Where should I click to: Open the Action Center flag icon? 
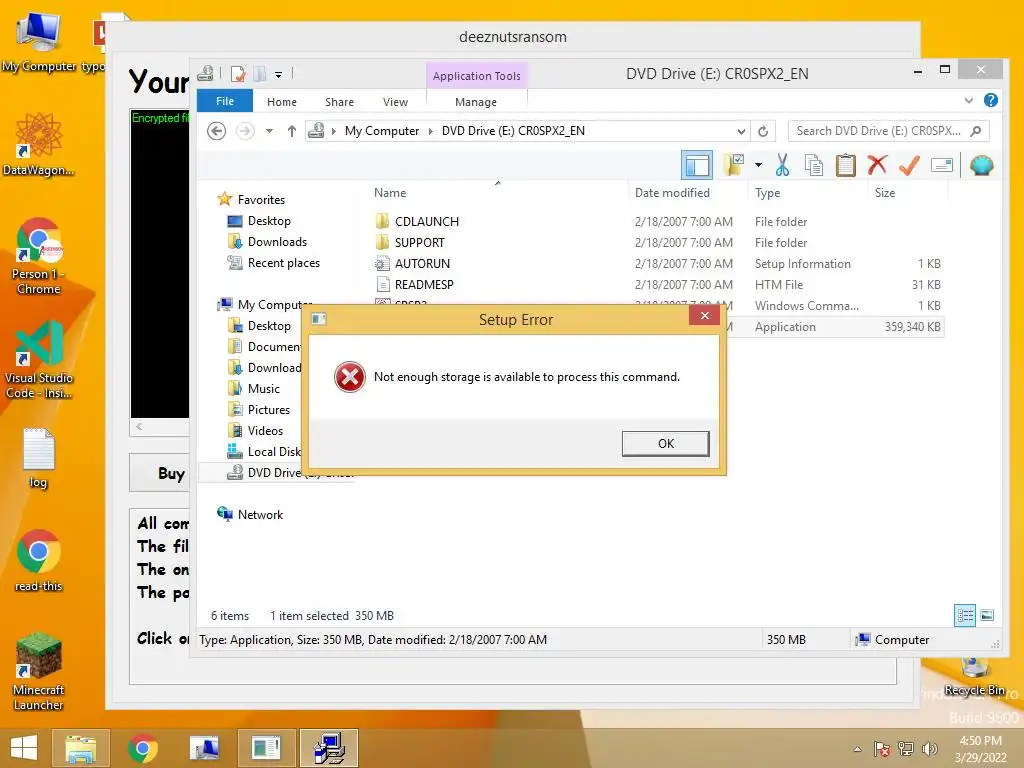pyautogui.click(x=882, y=749)
